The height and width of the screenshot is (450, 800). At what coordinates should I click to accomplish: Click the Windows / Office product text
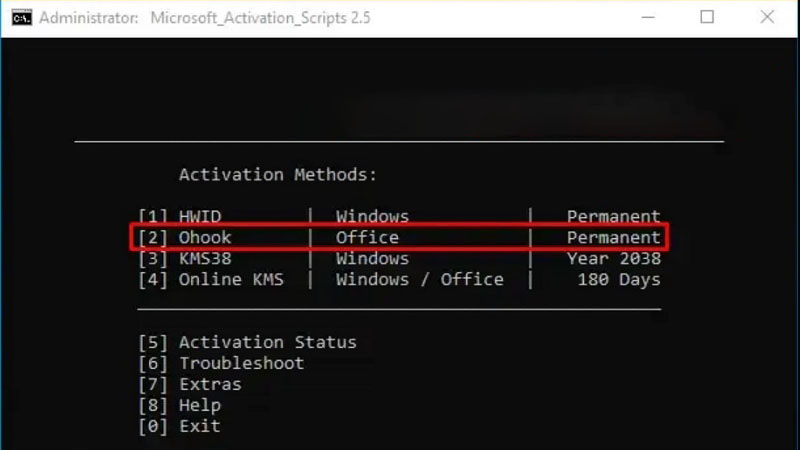click(419, 280)
